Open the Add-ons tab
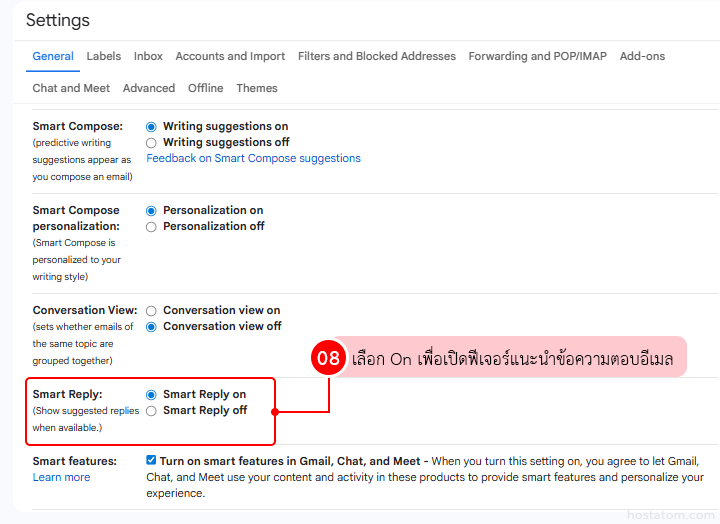This screenshot has width=720, height=524. (x=642, y=56)
